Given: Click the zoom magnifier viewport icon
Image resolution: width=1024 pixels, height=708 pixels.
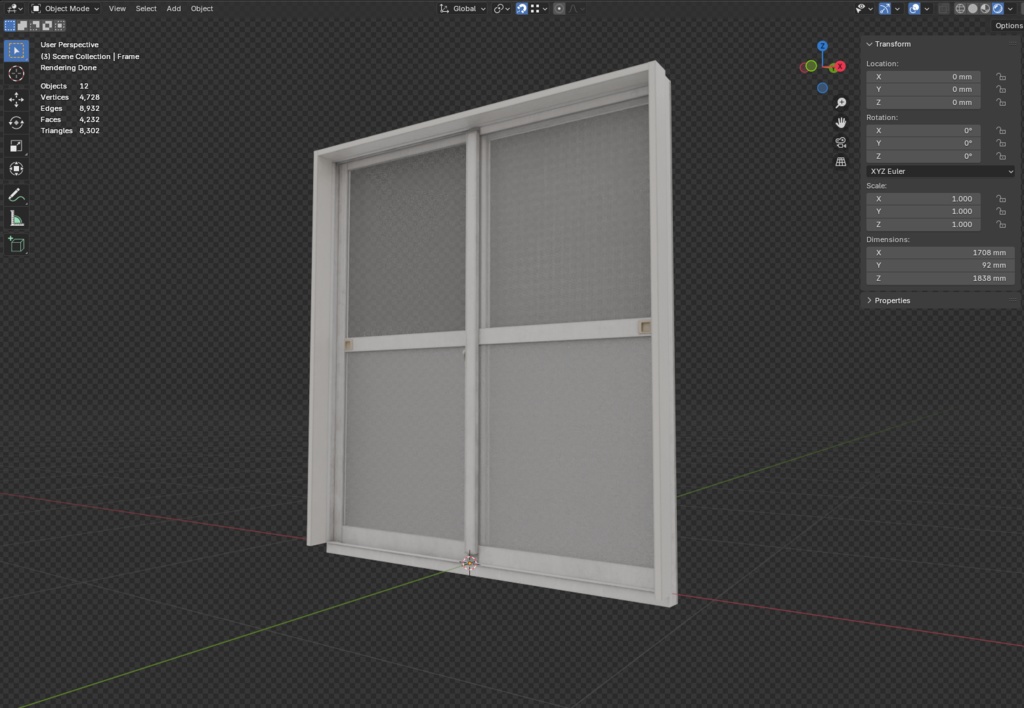Looking at the screenshot, I should pos(840,103).
